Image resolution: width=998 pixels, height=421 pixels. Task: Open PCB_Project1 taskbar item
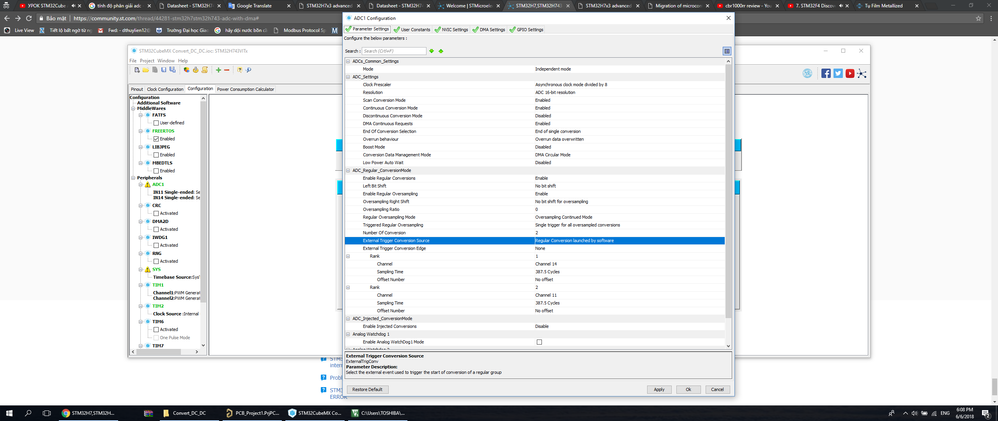click(251, 413)
